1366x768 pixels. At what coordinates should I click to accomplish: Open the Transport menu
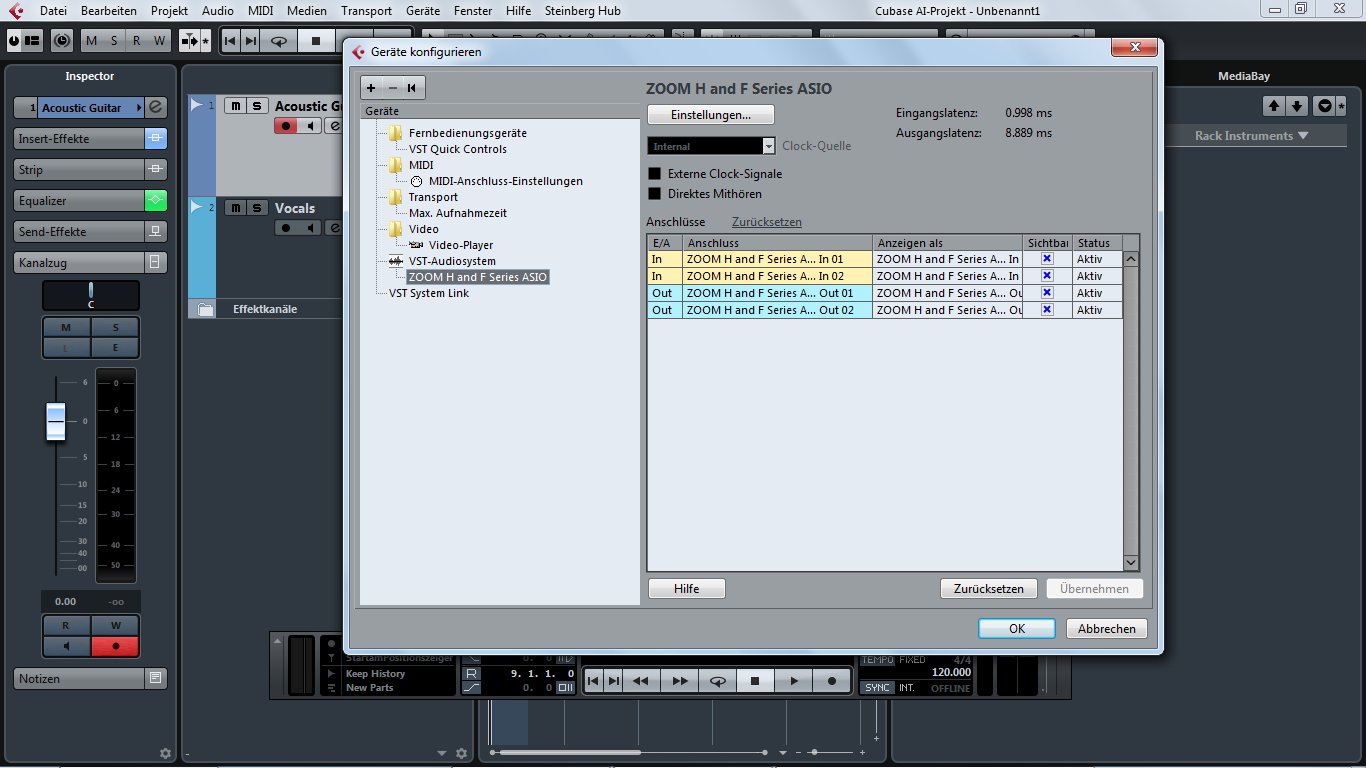[x=366, y=10]
